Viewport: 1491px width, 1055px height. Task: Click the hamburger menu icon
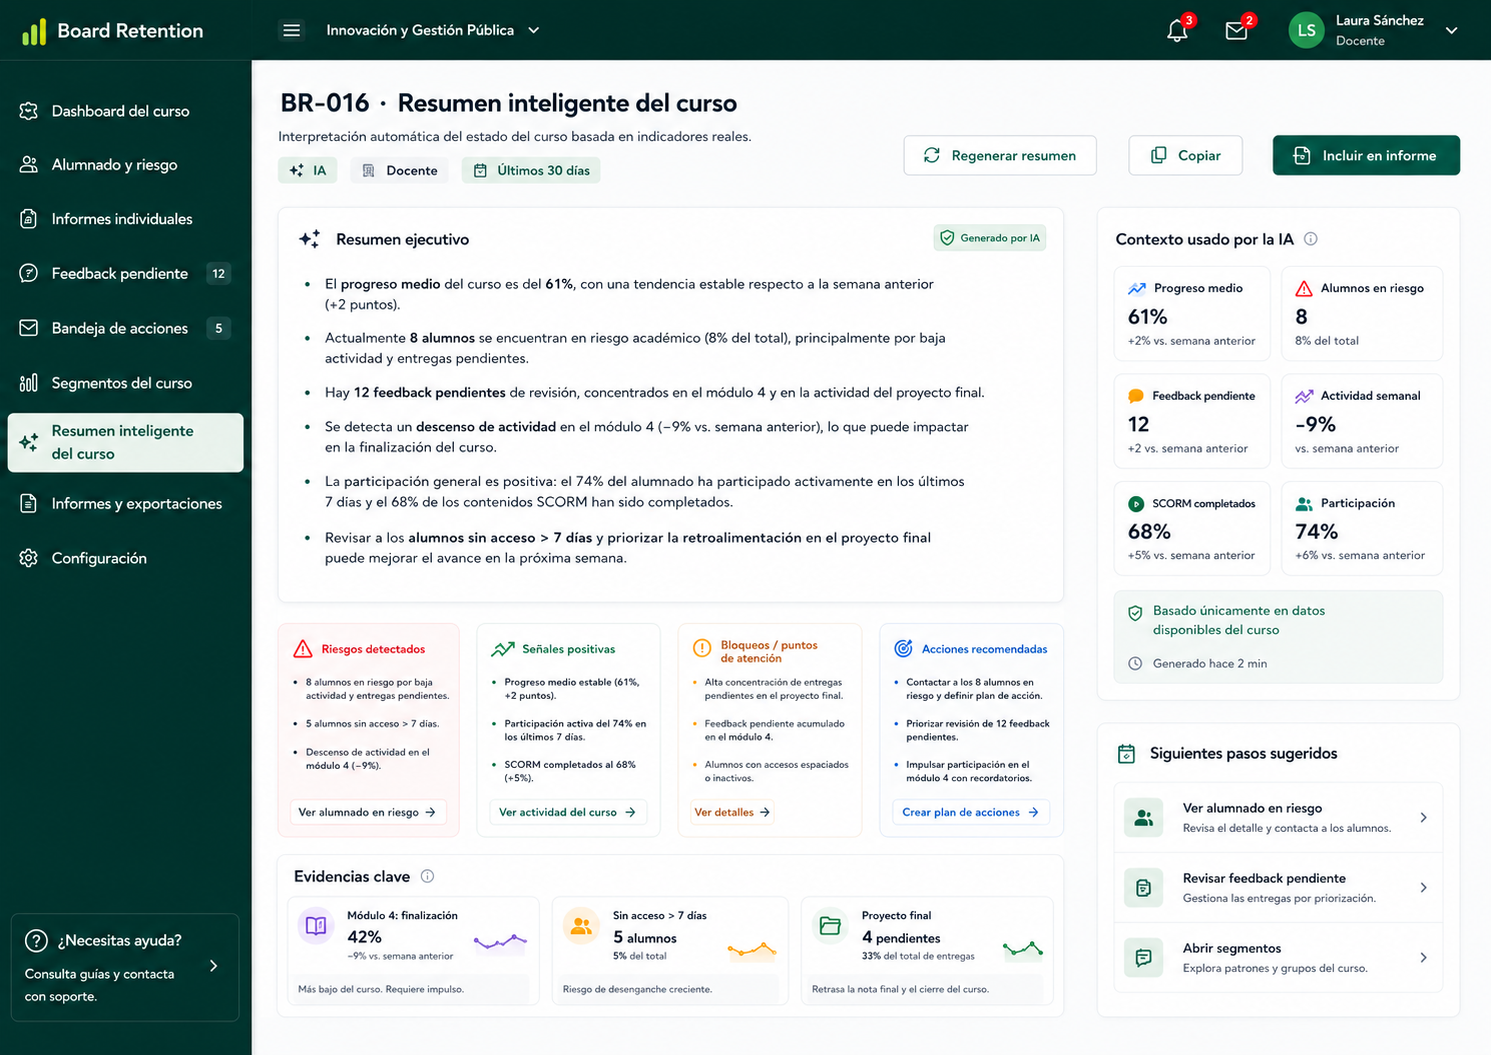(x=291, y=31)
